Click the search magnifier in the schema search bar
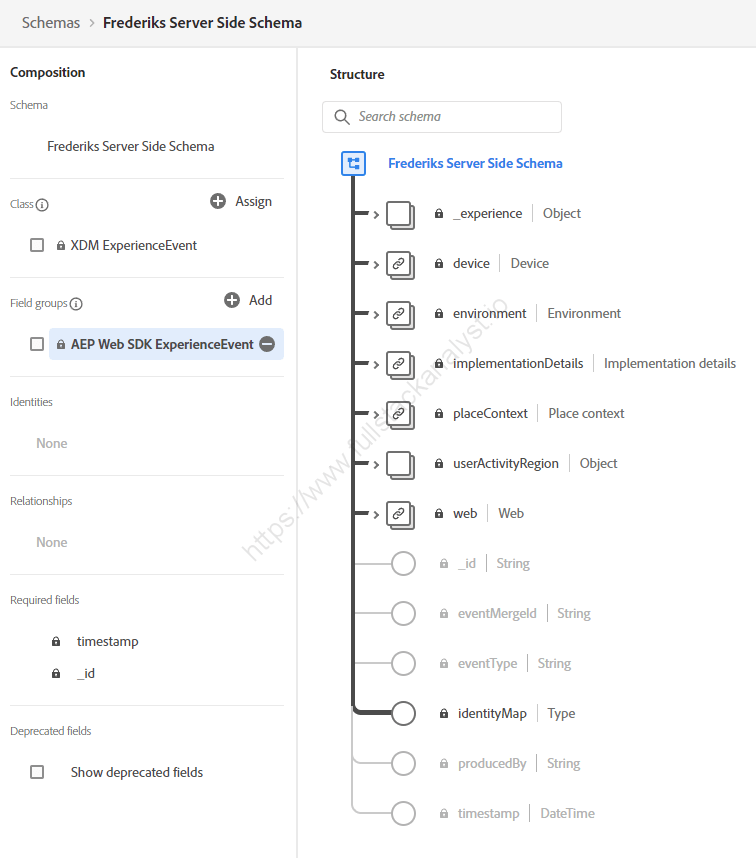The height and width of the screenshot is (858, 756). coord(341,117)
